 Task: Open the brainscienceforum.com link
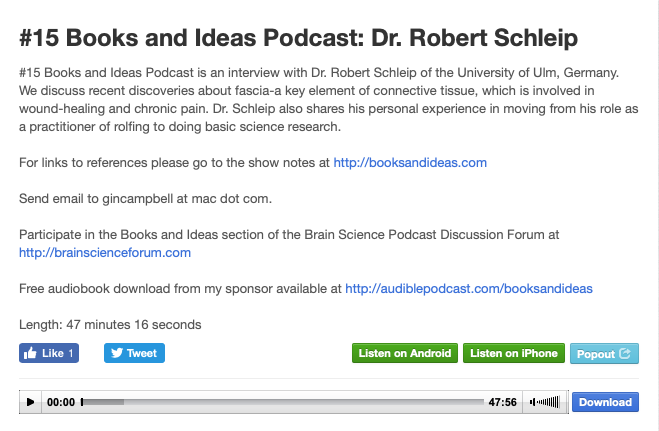105,252
